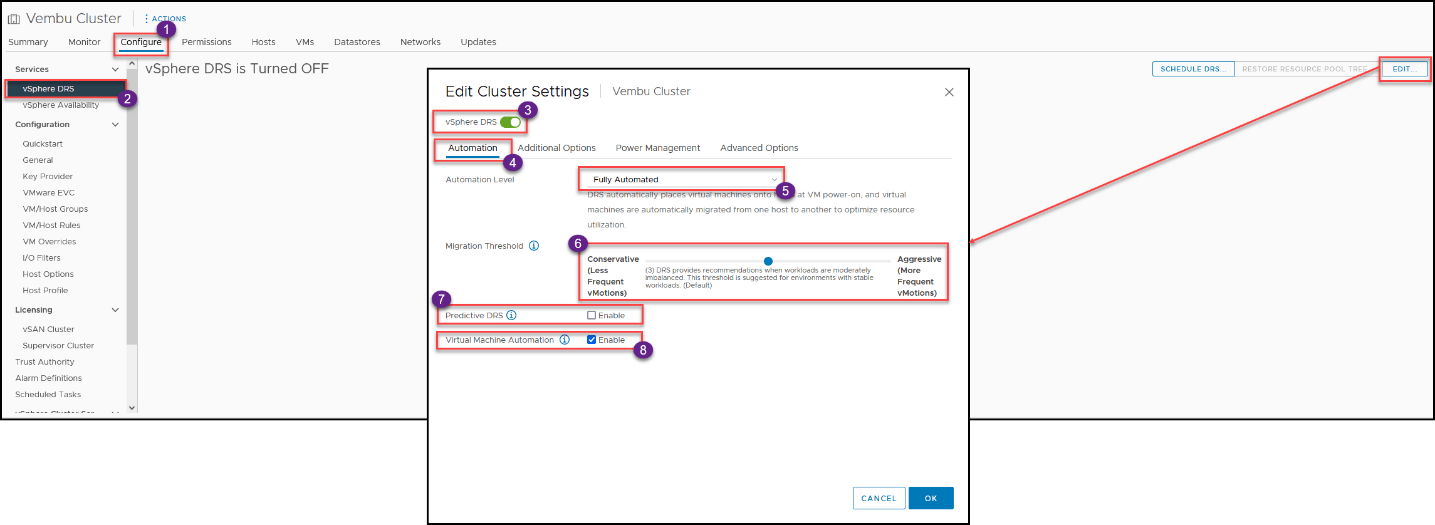Toggle the vSphere DRS switch
The height and width of the screenshot is (525, 1435).
click(x=511, y=122)
